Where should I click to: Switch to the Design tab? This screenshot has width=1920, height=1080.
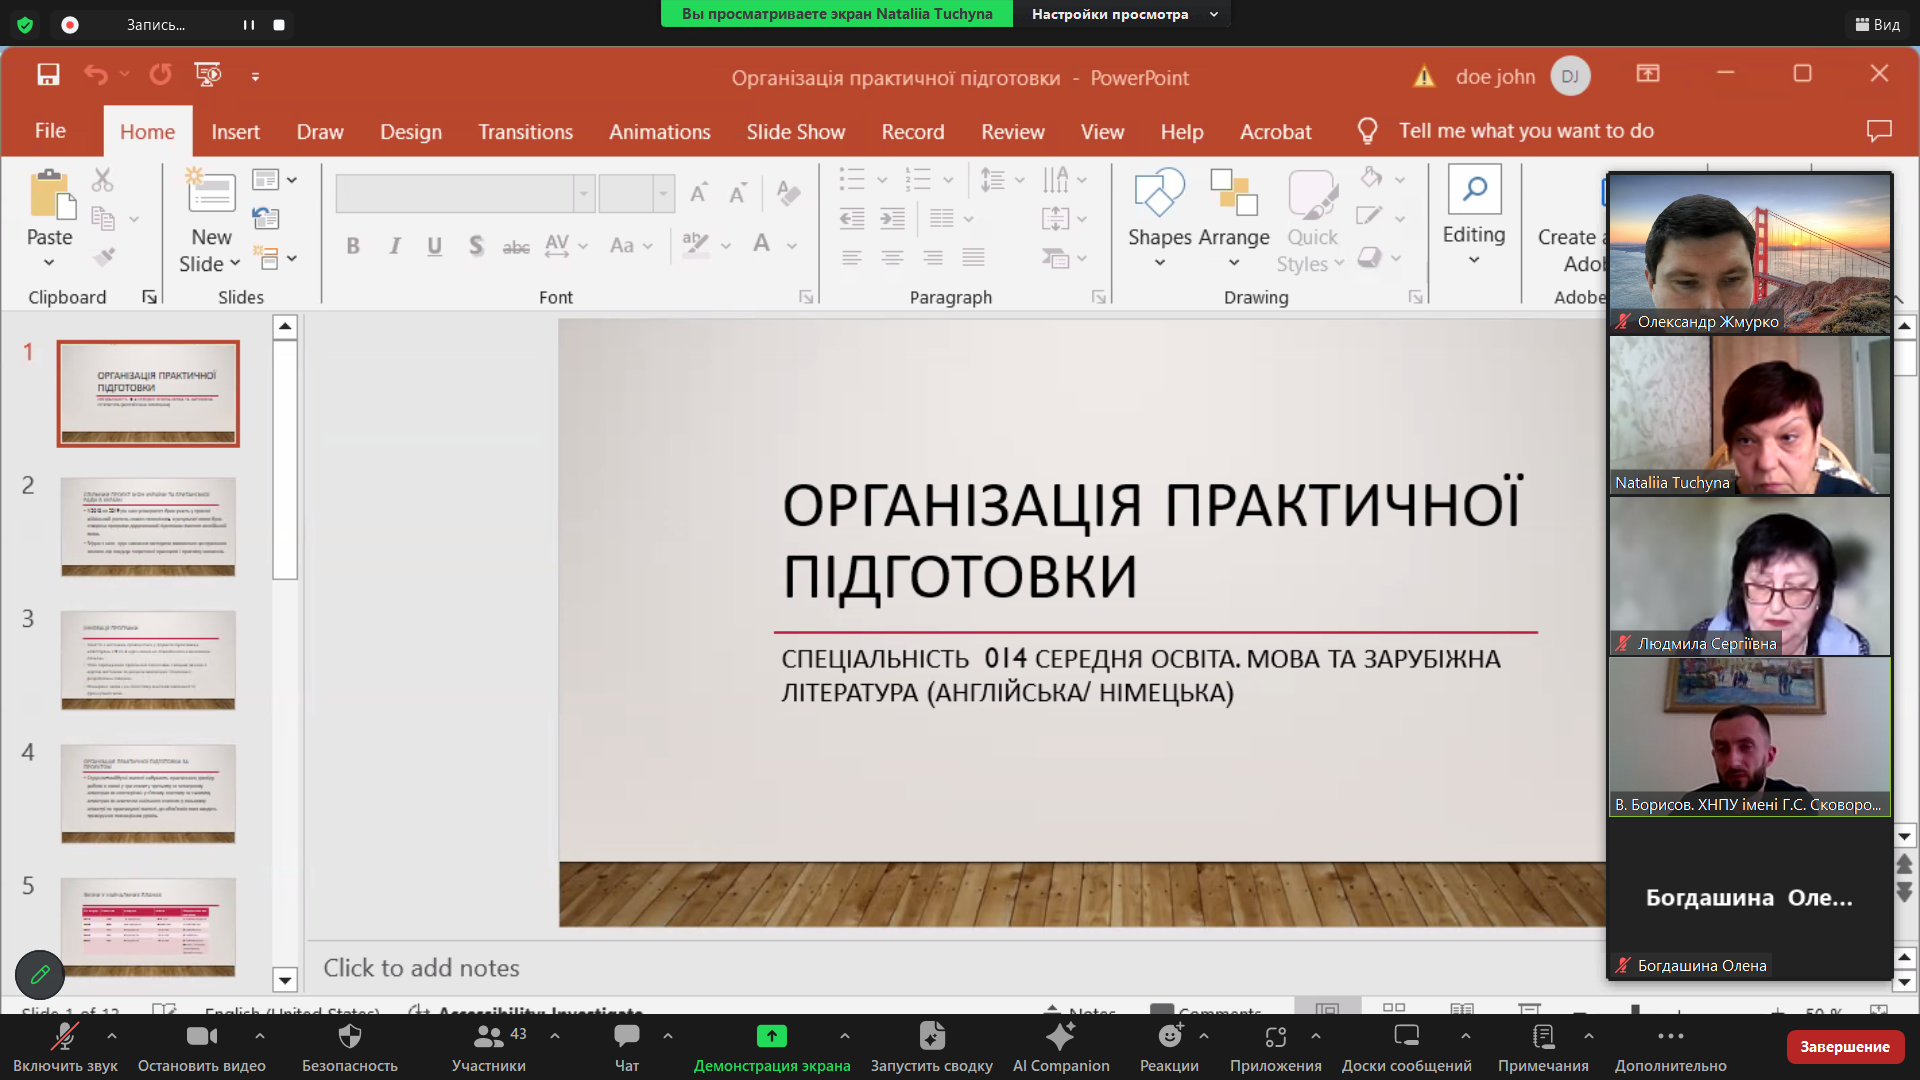click(411, 132)
